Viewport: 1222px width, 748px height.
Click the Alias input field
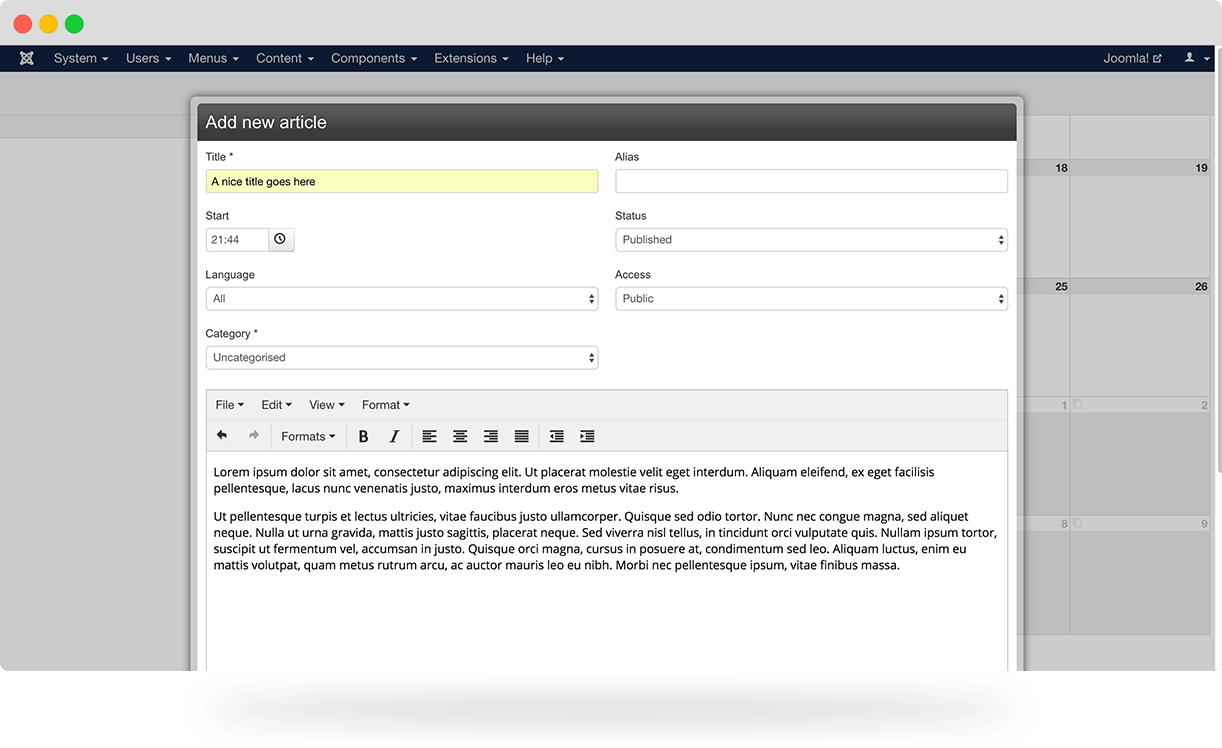(811, 181)
